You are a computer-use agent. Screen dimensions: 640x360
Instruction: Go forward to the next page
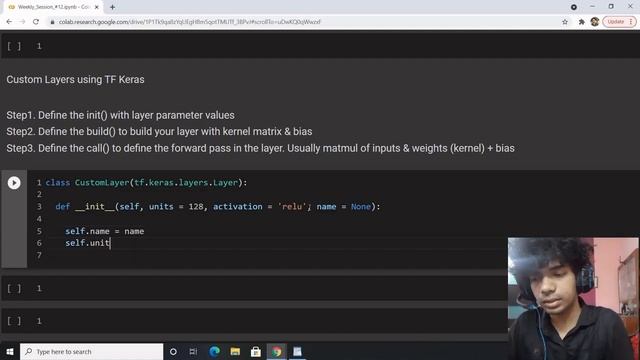(22, 22)
